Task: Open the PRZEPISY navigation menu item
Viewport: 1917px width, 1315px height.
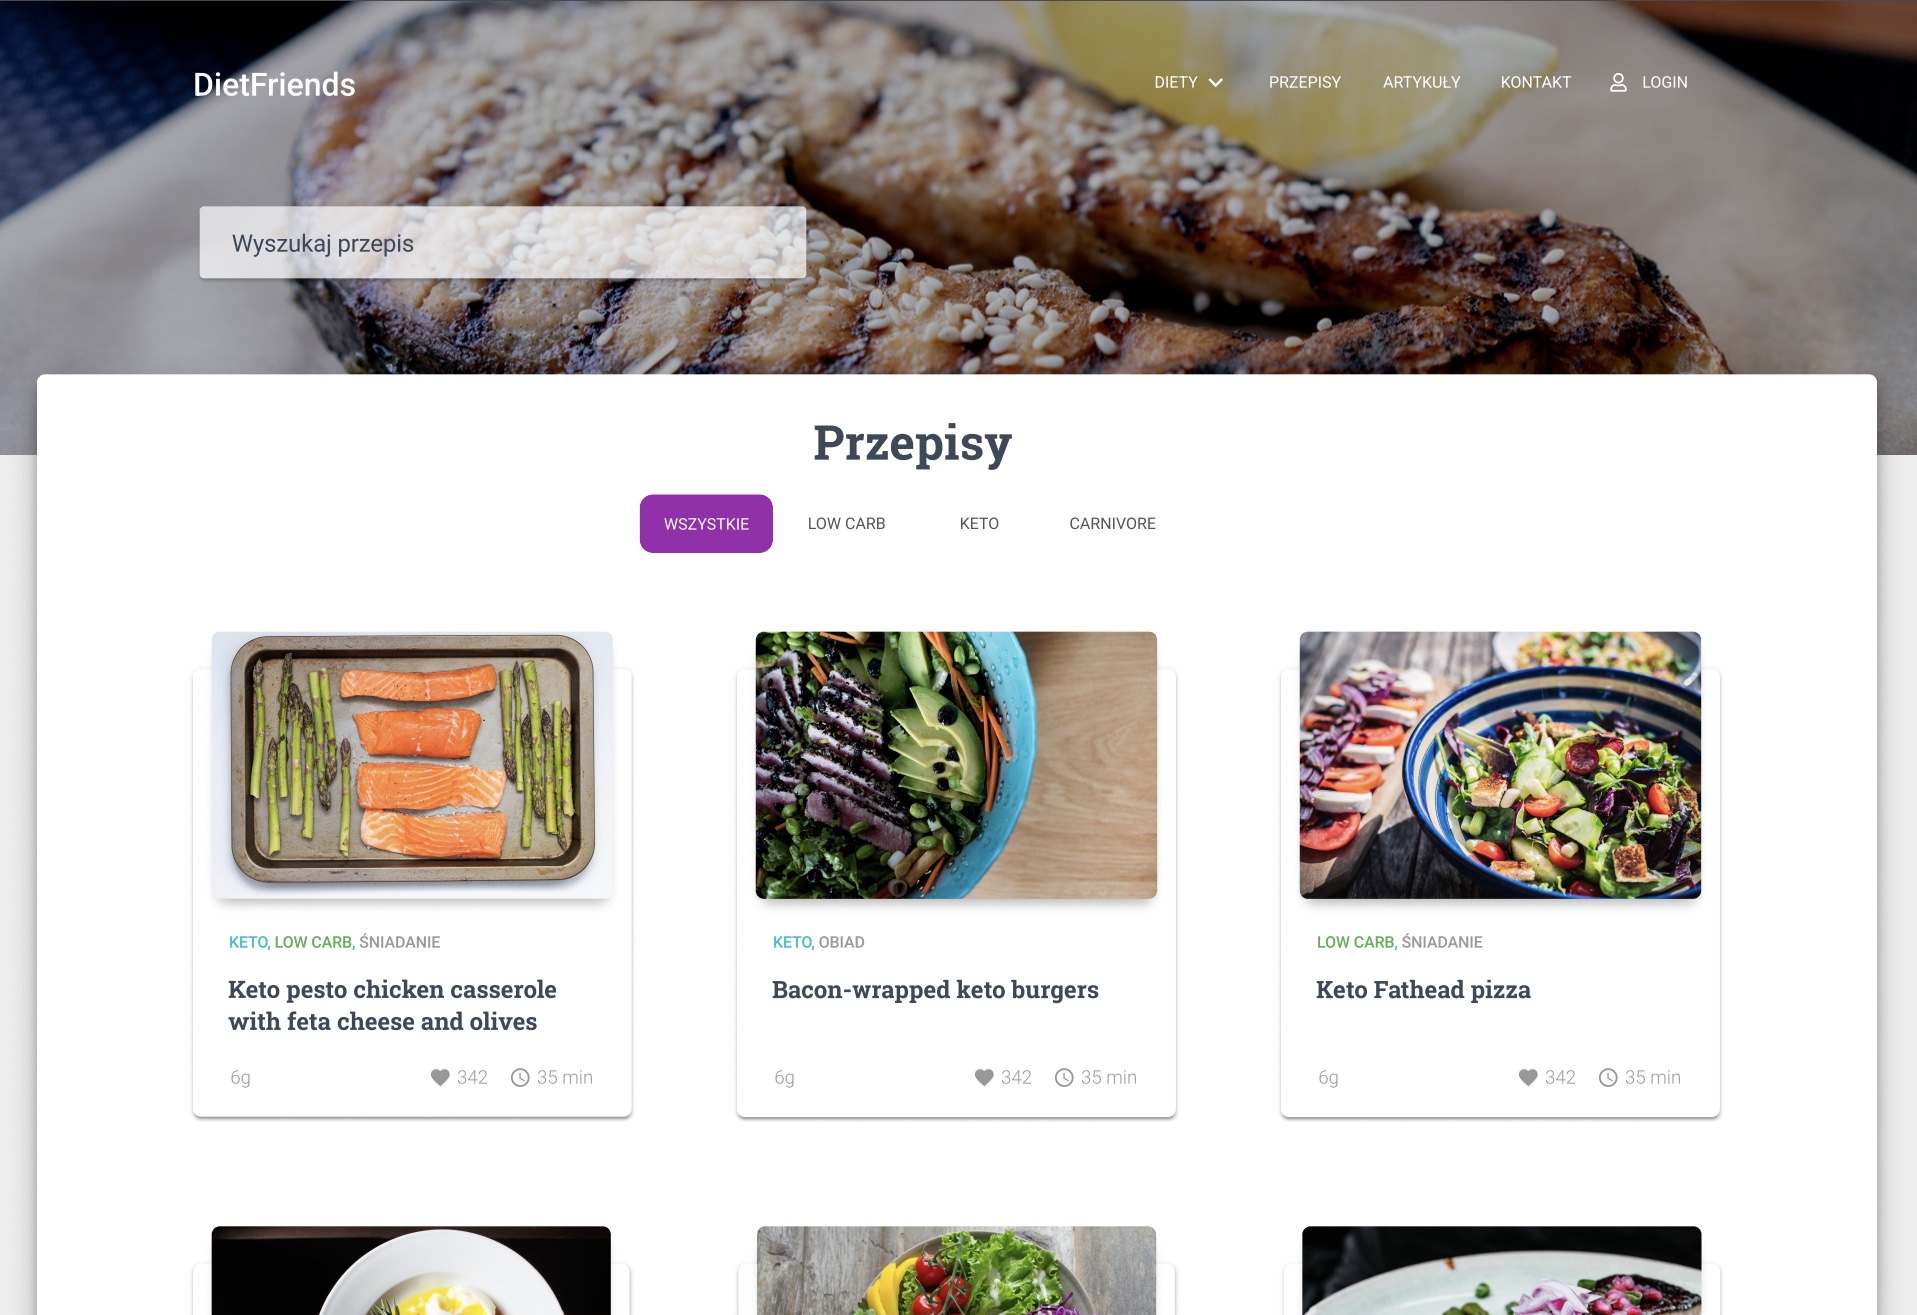Action: (x=1305, y=82)
